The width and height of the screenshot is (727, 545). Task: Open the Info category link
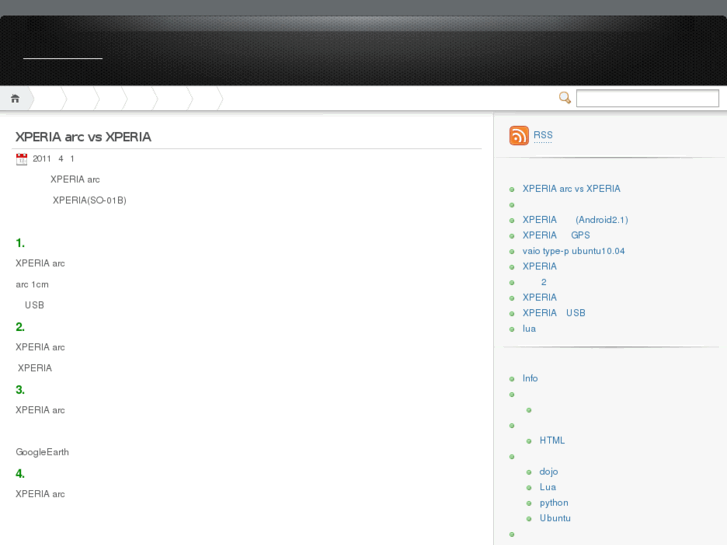click(530, 378)
